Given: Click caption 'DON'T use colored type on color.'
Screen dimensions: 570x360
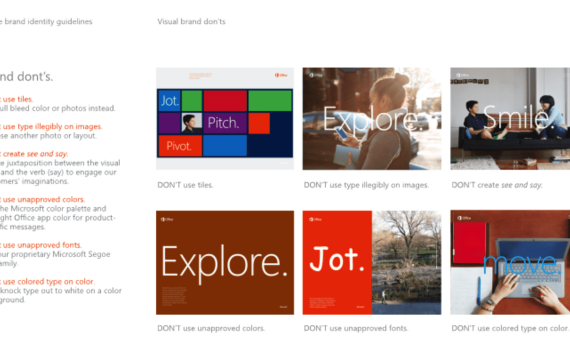Looking at the screenshot, I should 510,328.
